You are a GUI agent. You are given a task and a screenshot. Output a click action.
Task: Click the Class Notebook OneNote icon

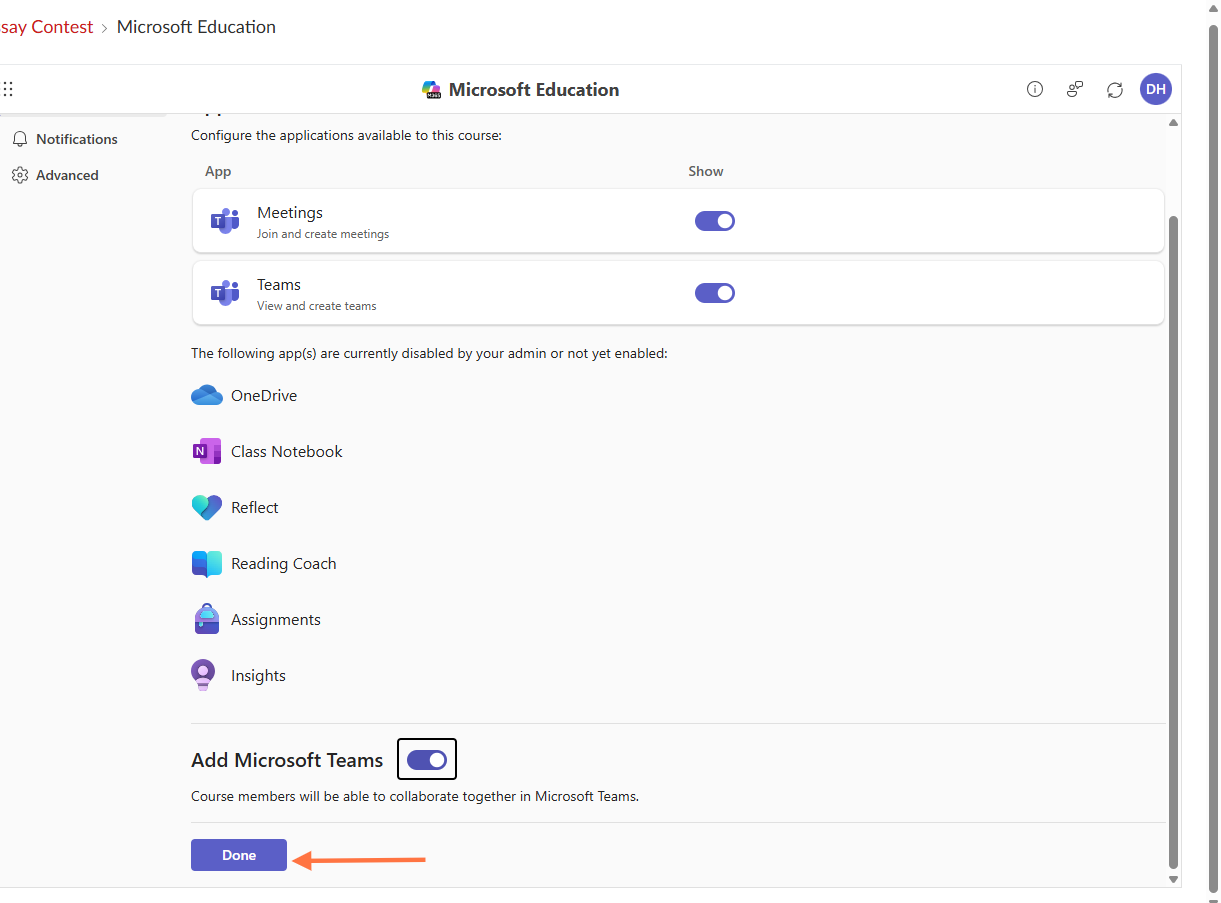(207, 451)
